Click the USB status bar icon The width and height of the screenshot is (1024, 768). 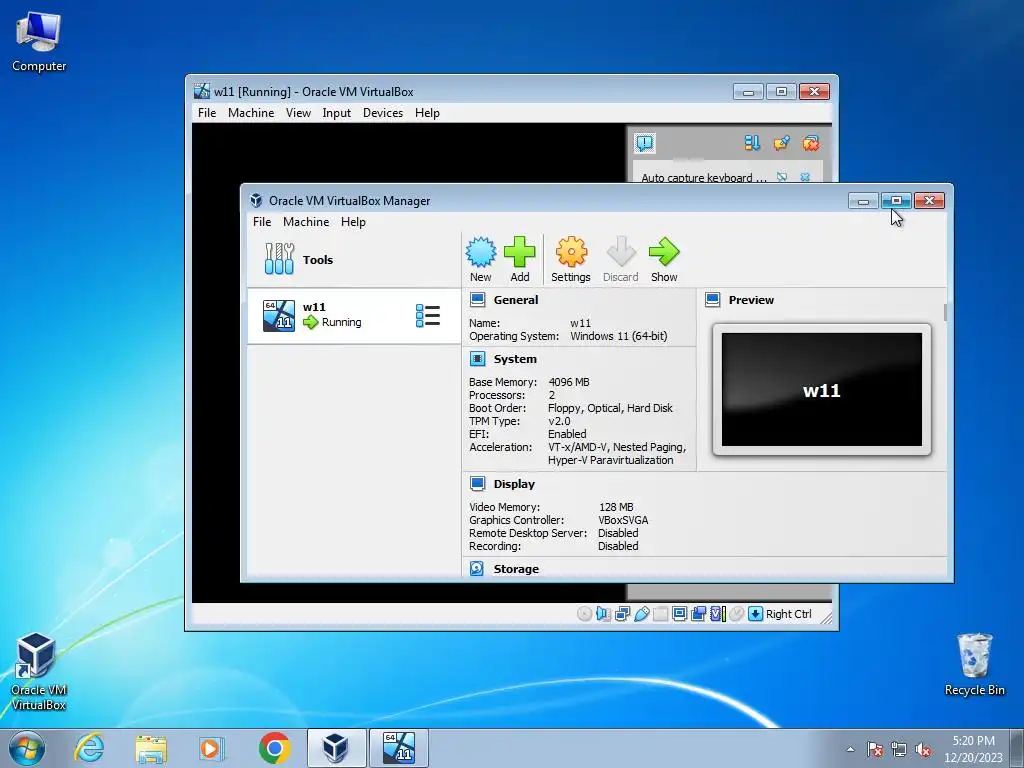tap(641, 614)
